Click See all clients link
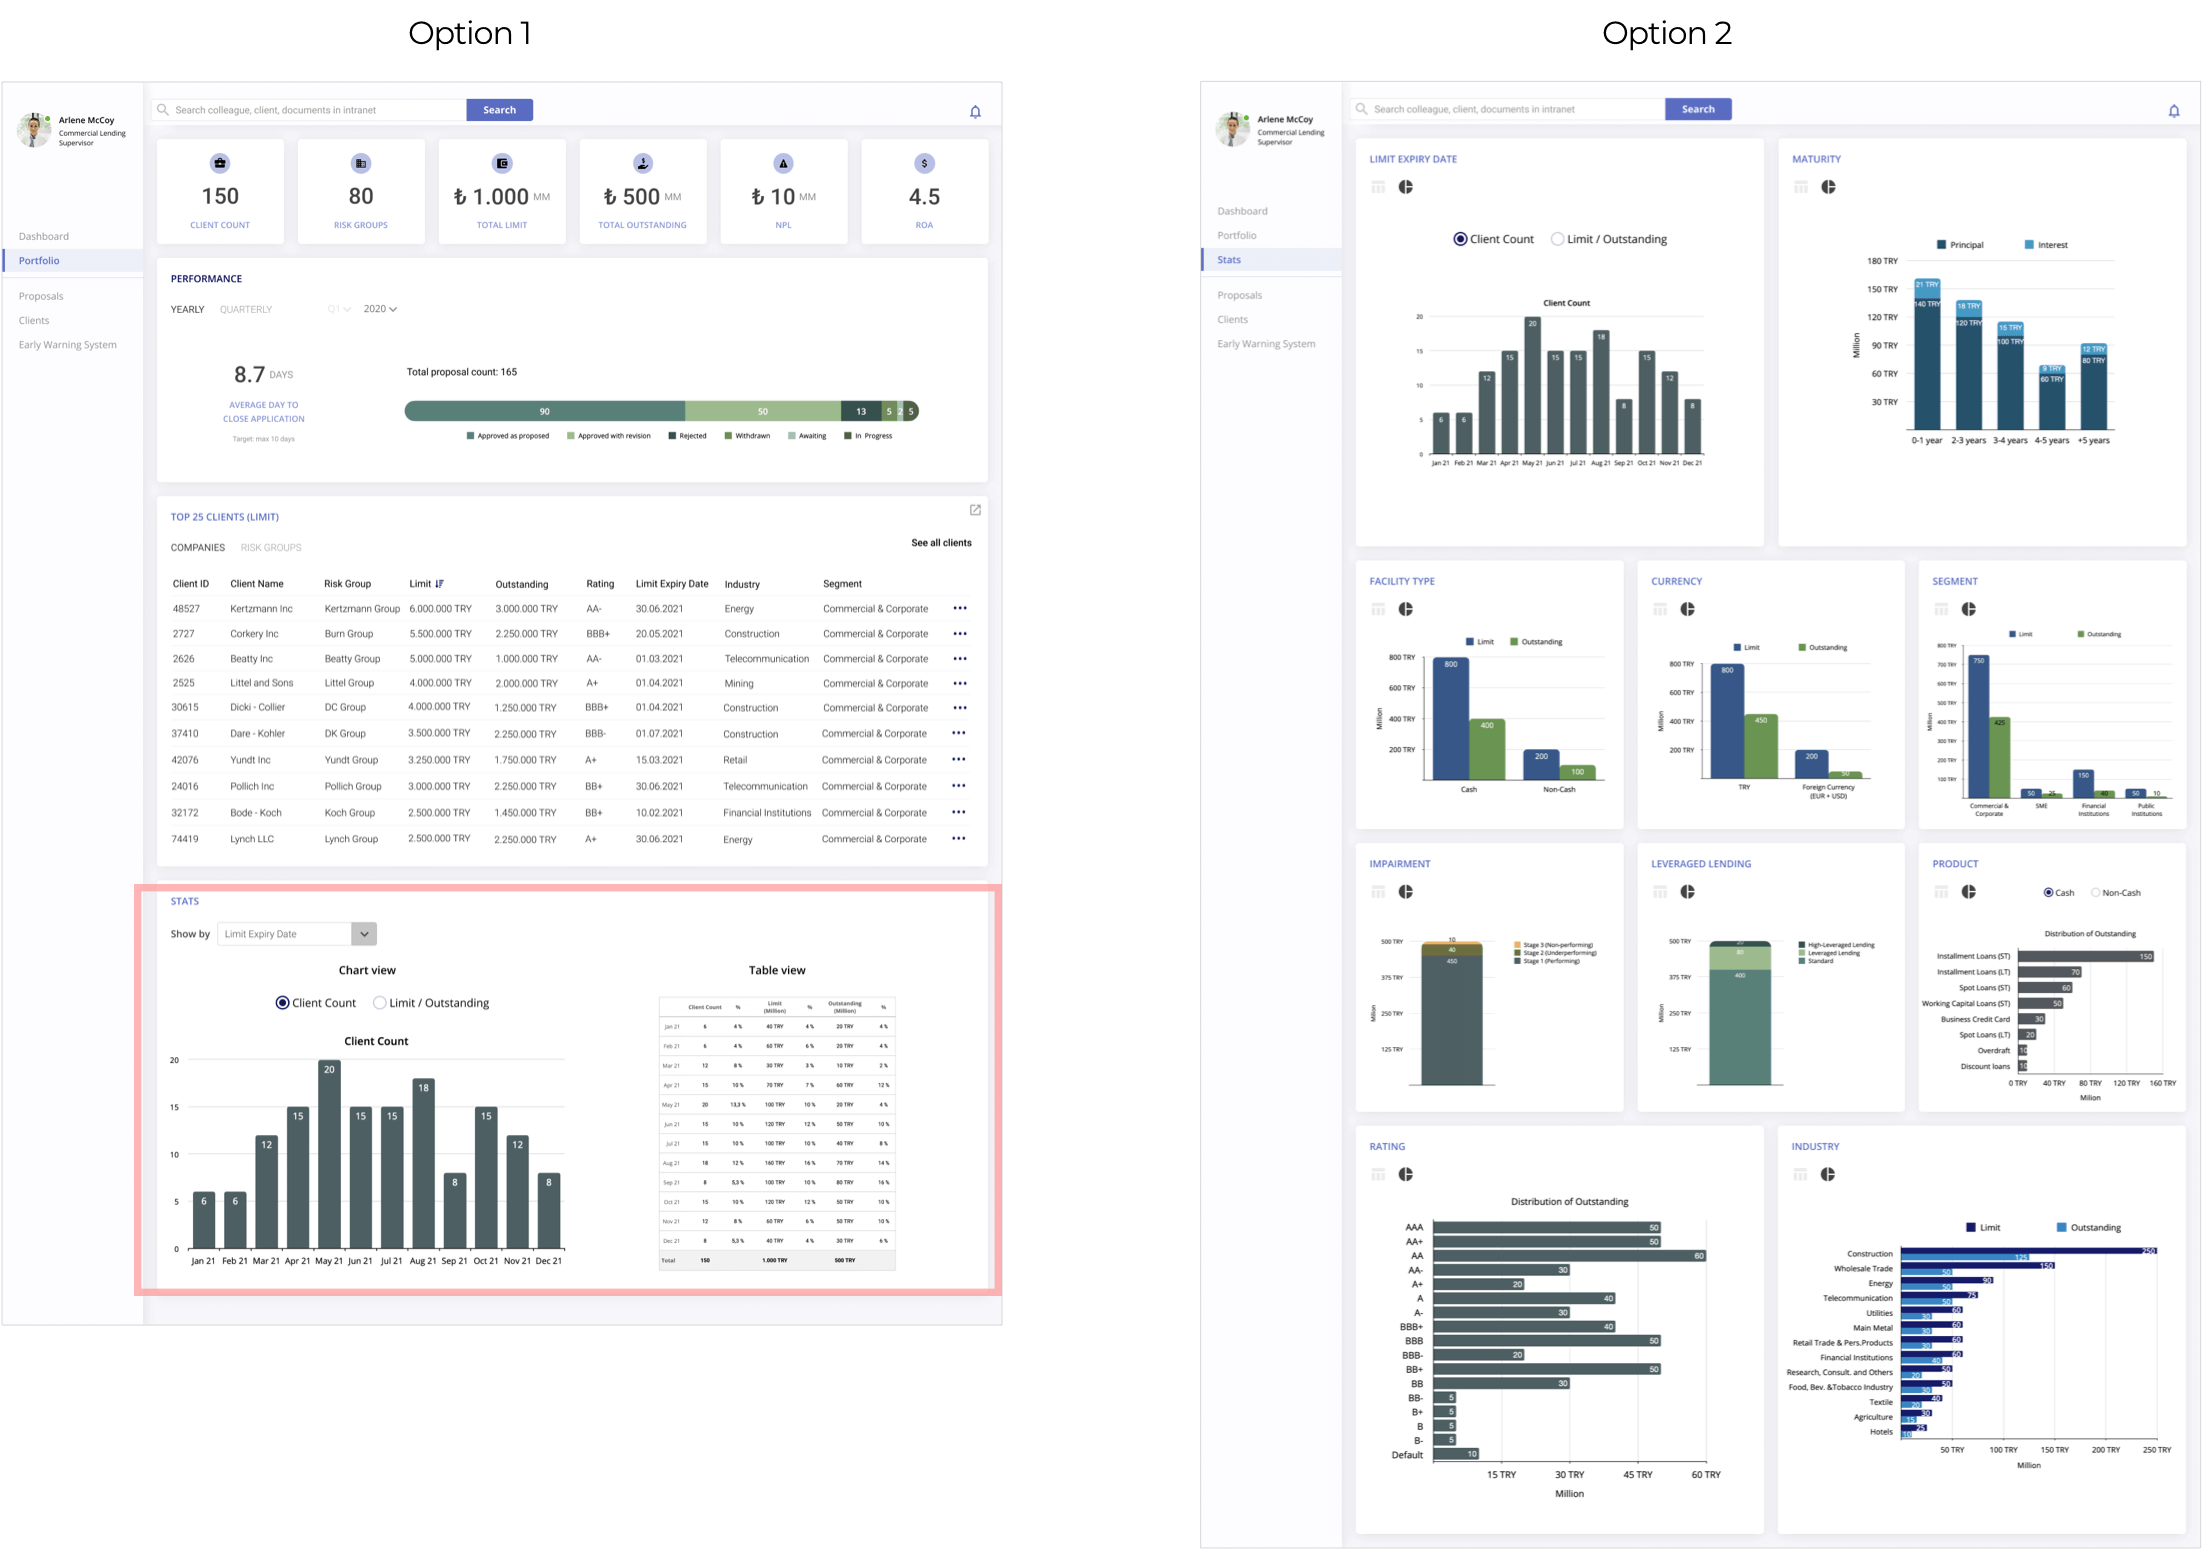 point(941,543)
